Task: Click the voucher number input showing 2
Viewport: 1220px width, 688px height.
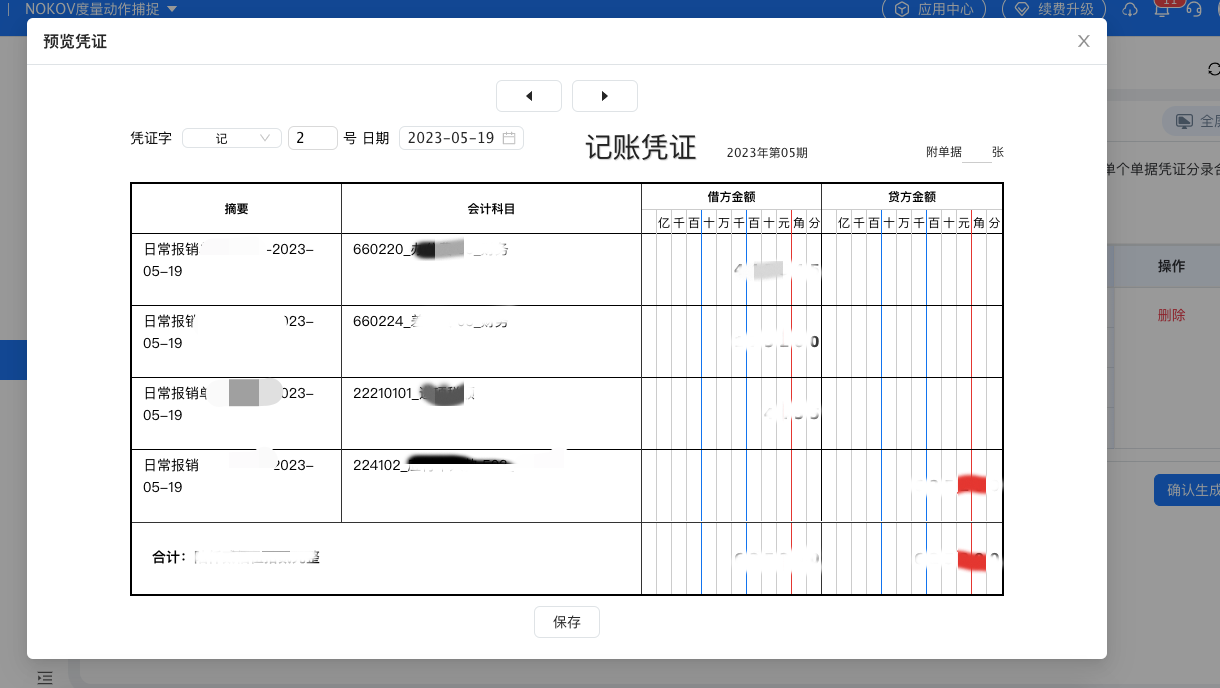Action: pos(313,138)
